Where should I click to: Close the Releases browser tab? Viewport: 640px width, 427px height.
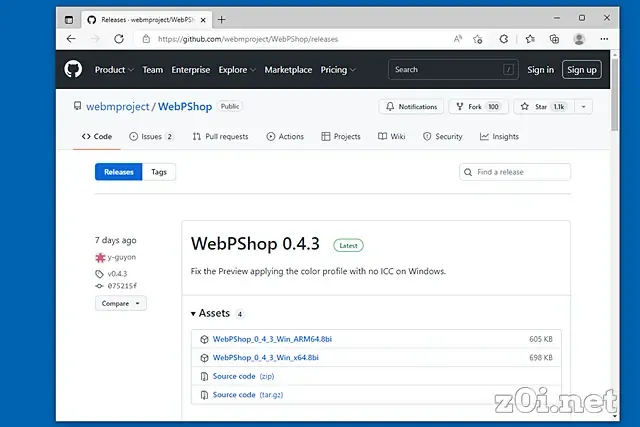203,20
